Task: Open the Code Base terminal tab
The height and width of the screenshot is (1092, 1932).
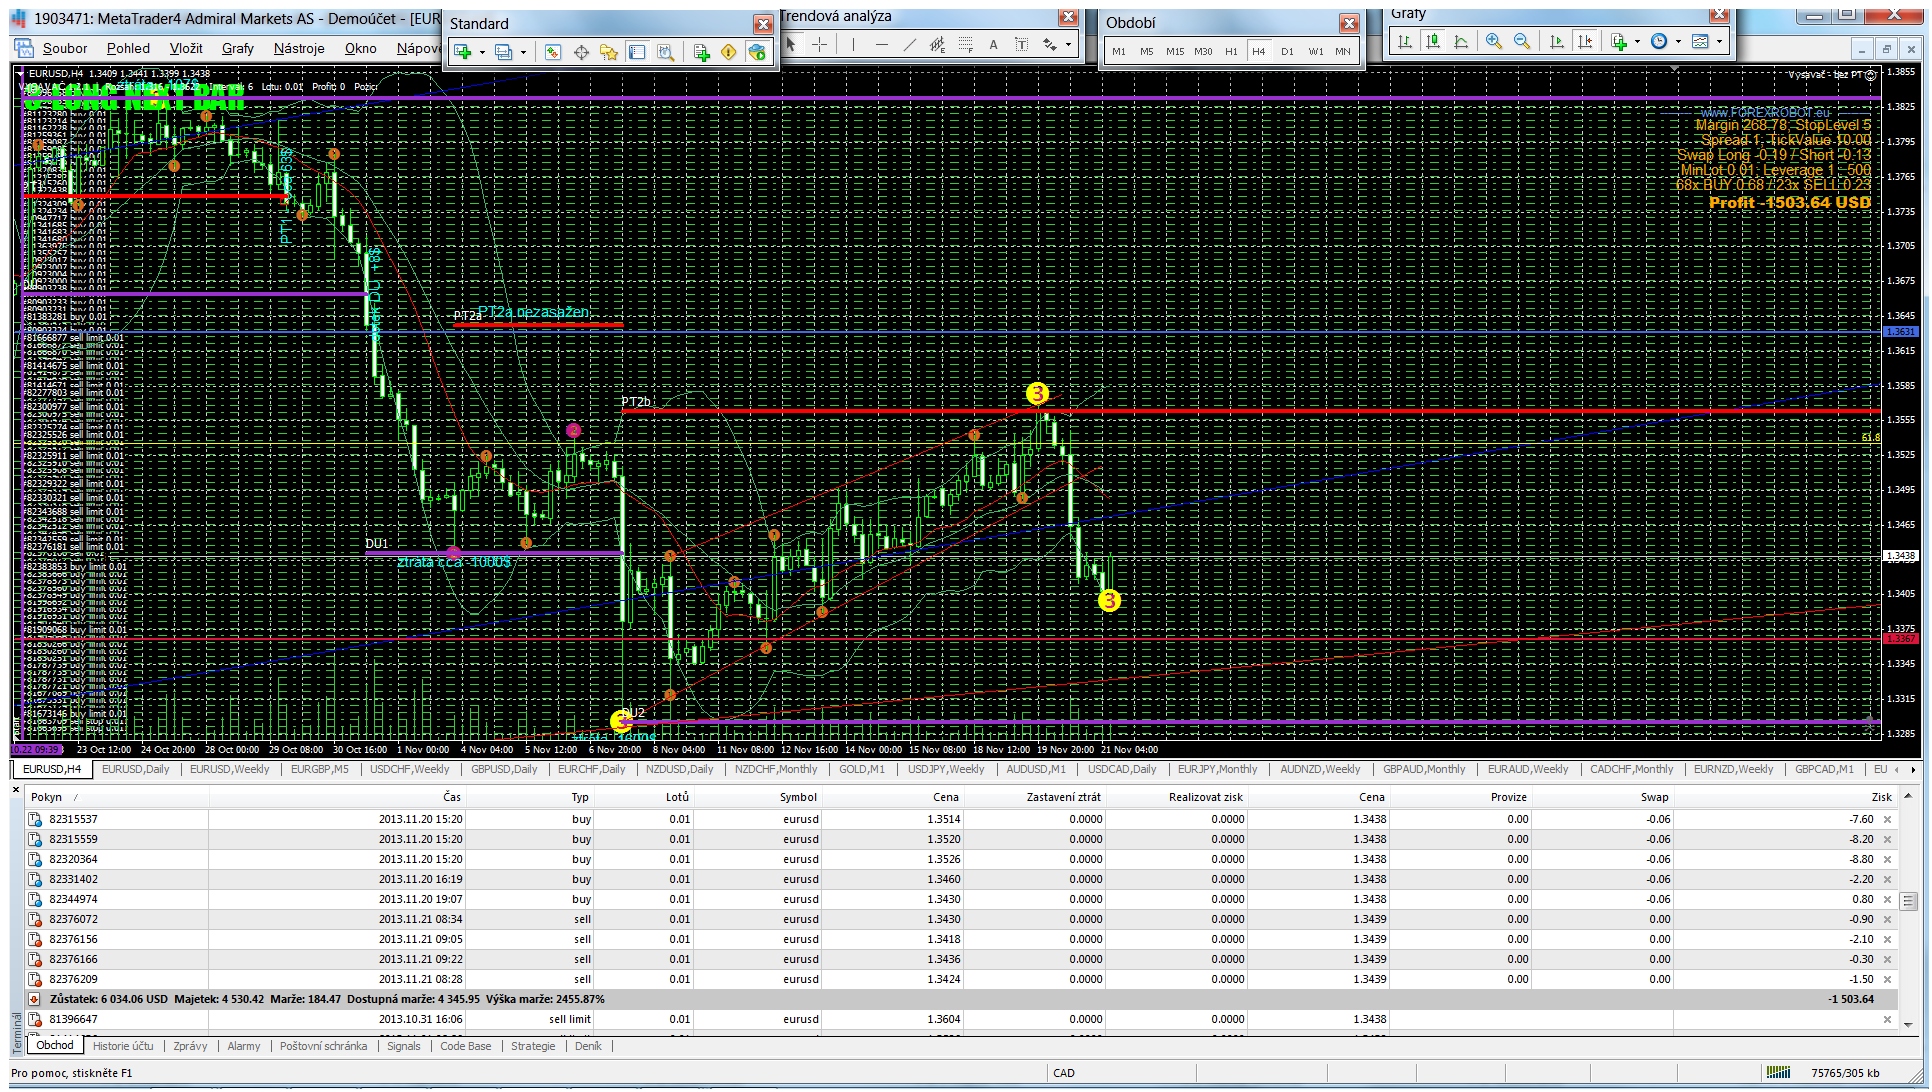Action: click(x=466, y=1046)
